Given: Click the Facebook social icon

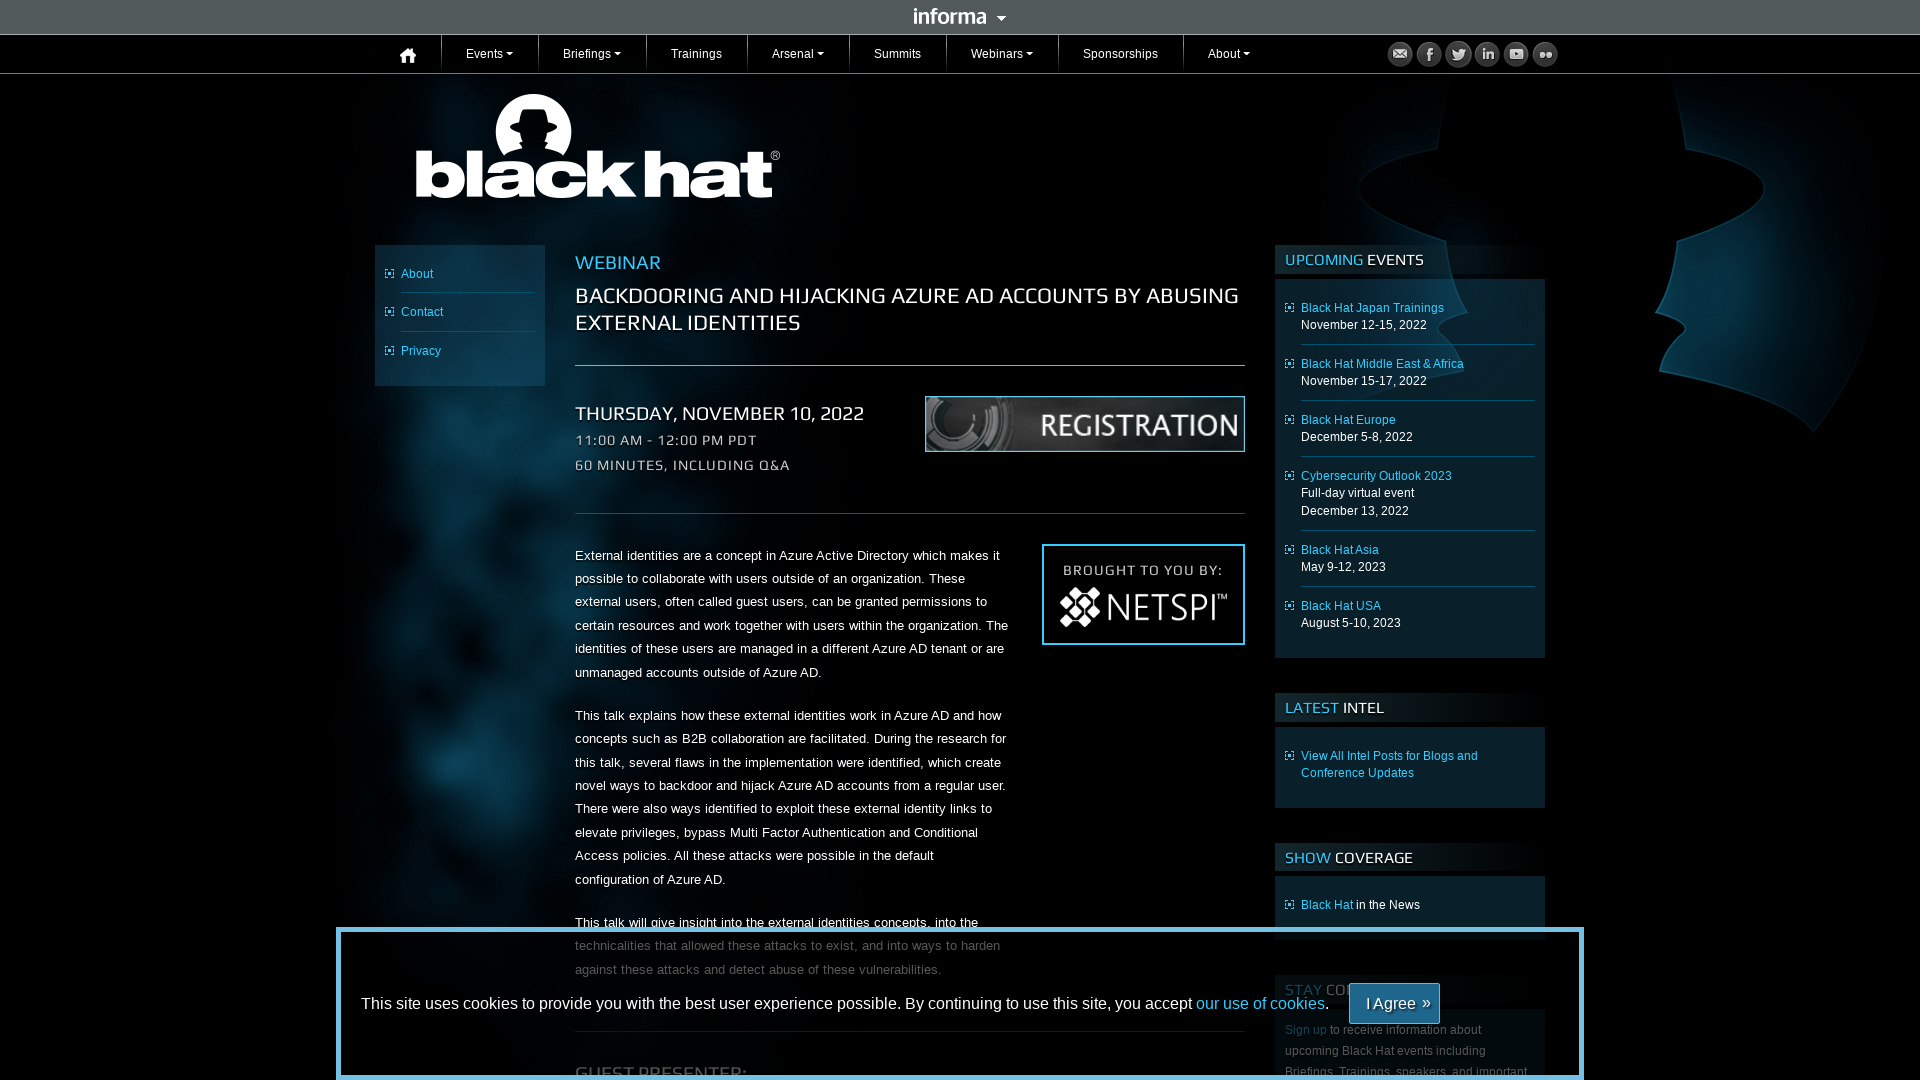Looking at the screenshot, I should pos(1428,54).
